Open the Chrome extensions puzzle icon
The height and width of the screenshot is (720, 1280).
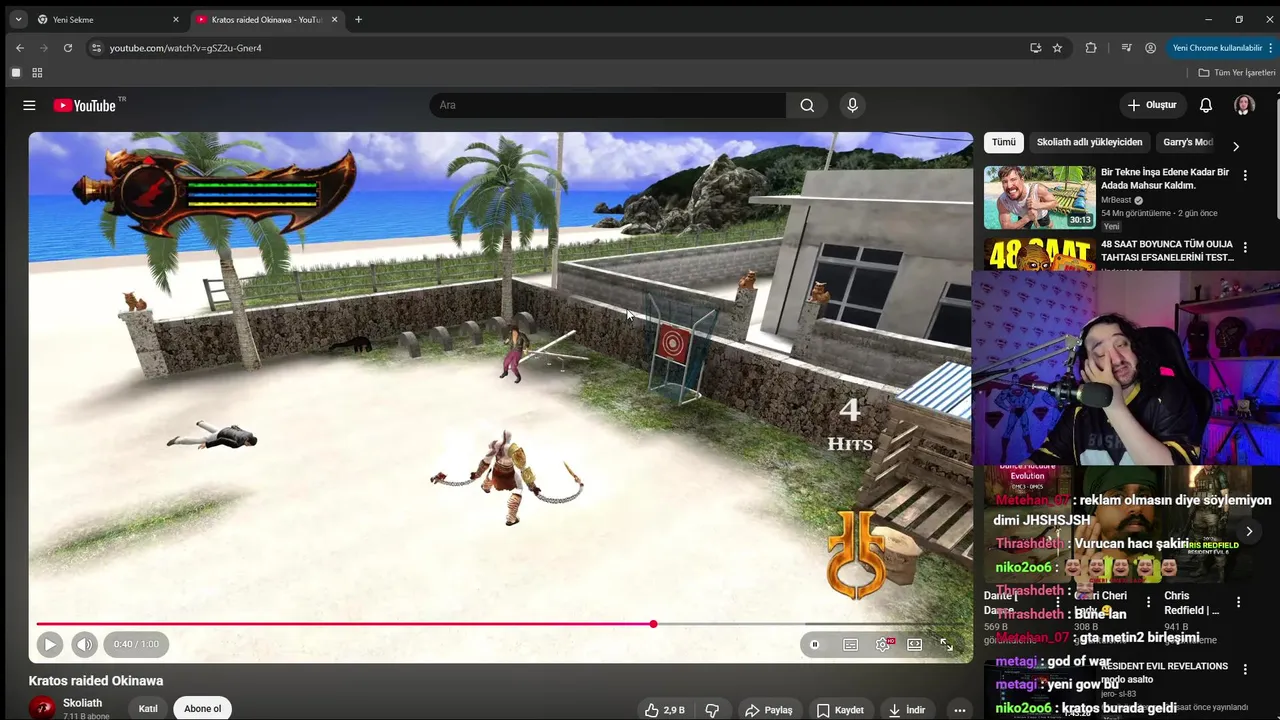click(x=1091, y=48)
